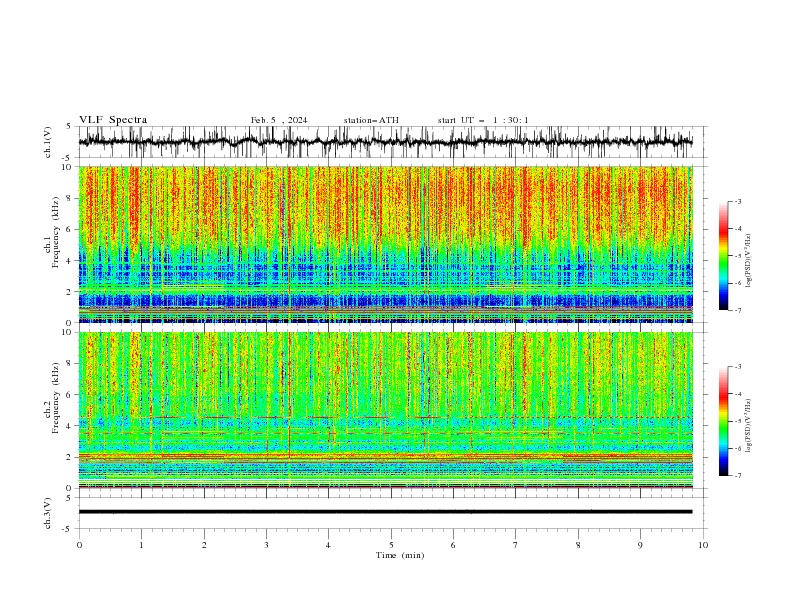The height and width of the screenshot is (612, 792).
Task: Select the "start UT = 1:30:1" text
Action: click(x=483, y=120)
